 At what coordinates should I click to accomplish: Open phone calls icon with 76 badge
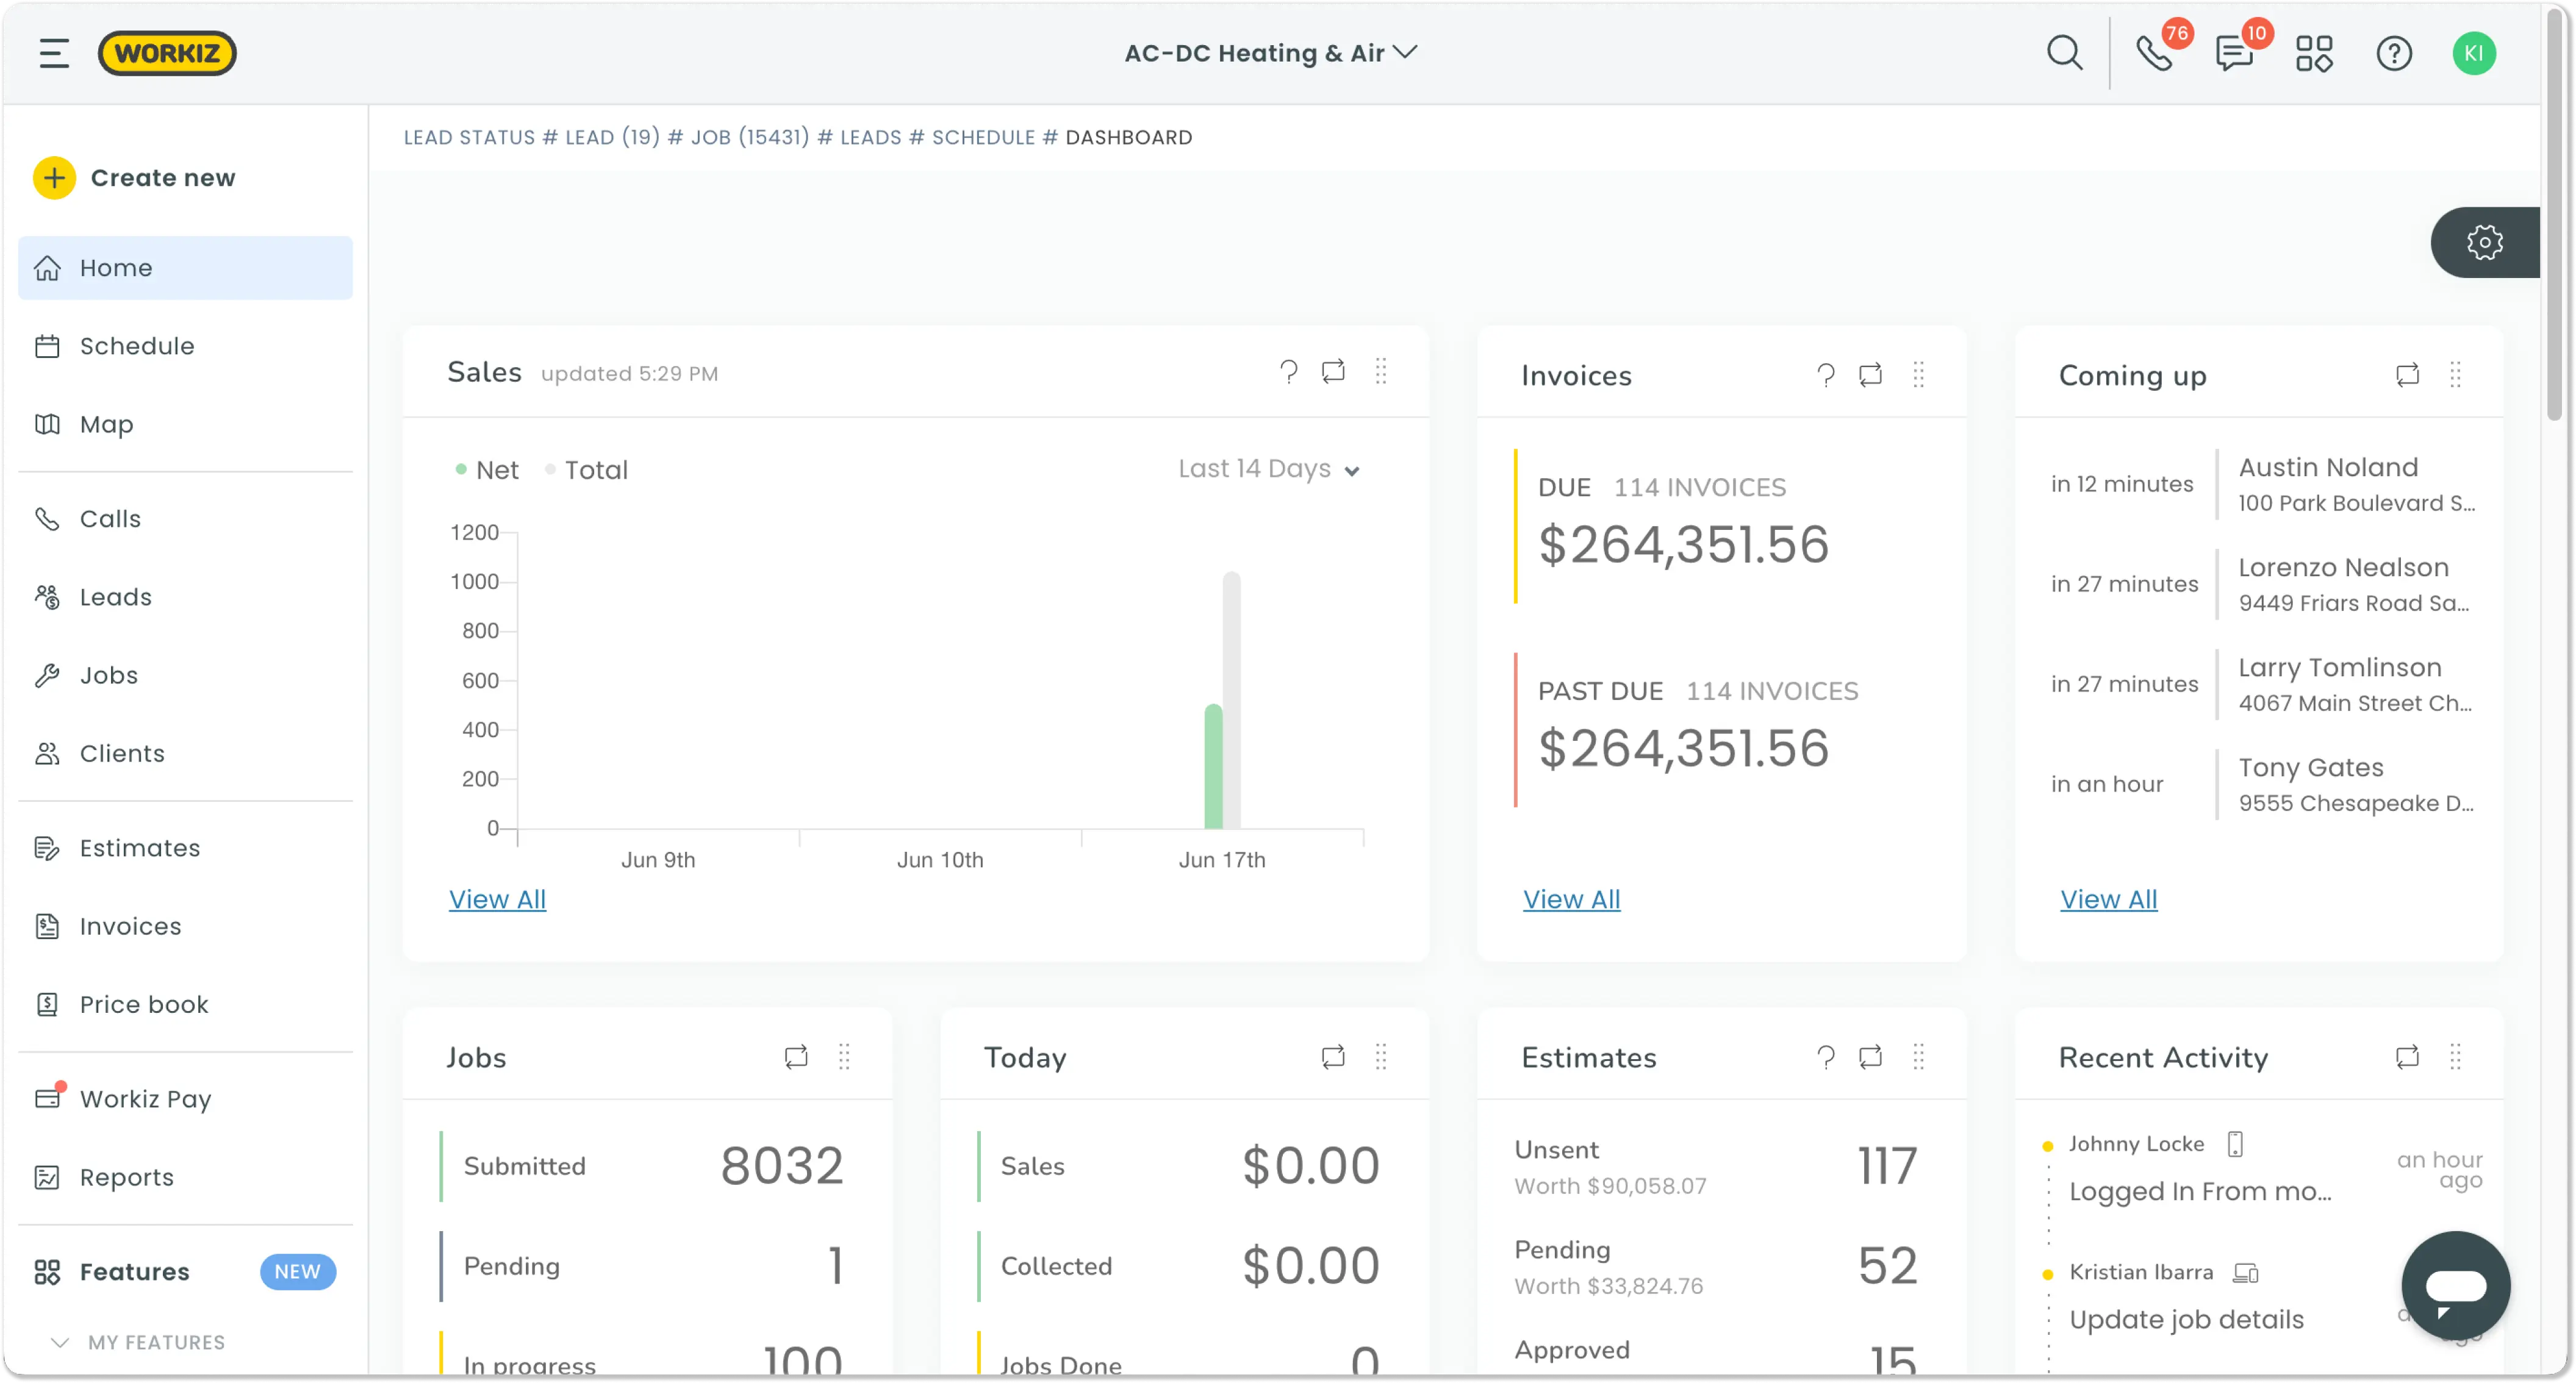coord(2153,53)
